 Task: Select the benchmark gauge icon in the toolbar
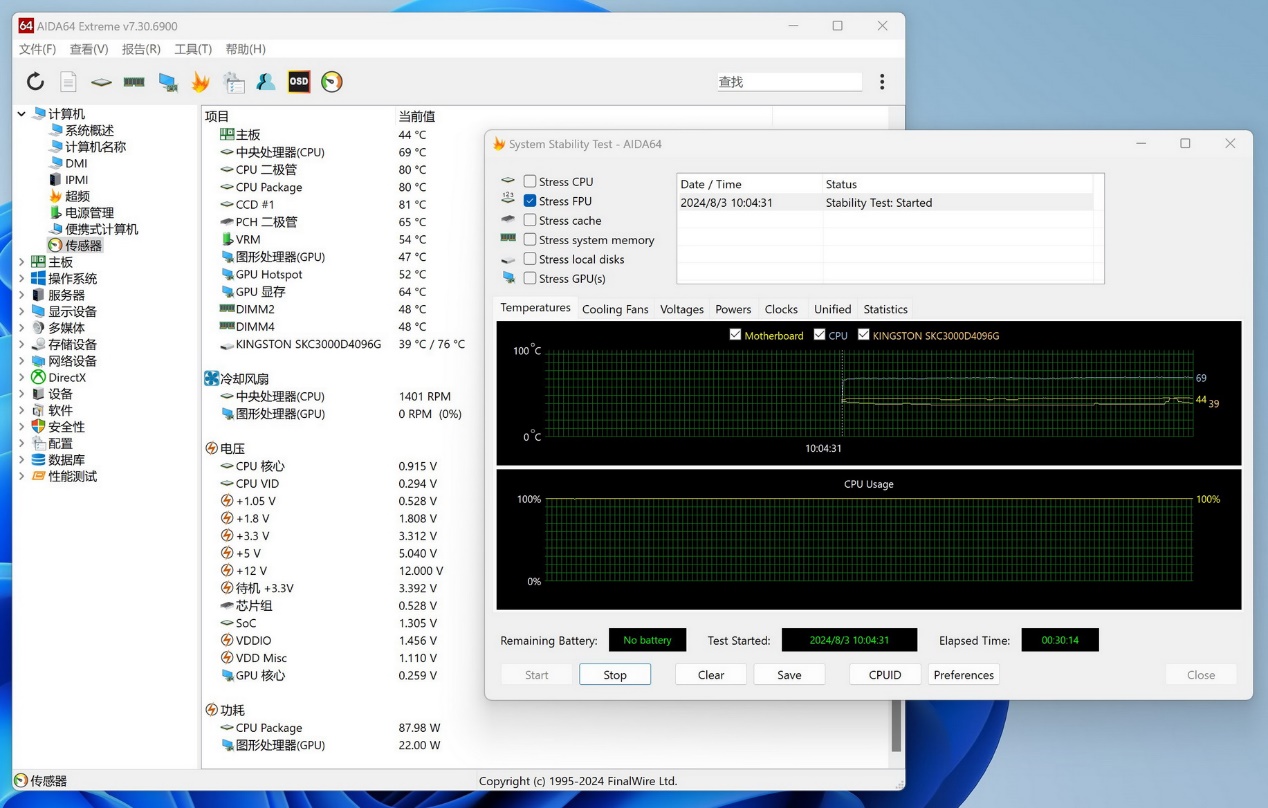click(x=330, y=81)
